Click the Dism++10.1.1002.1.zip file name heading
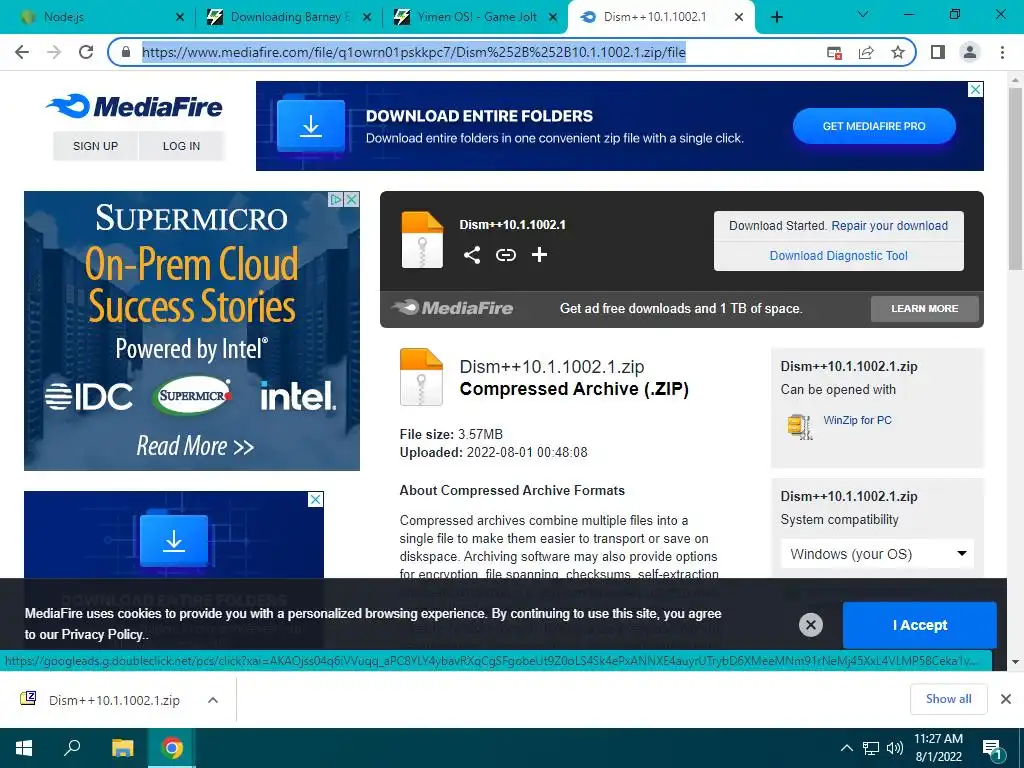This screenshot has height=768, width=1024. point(552,367)
